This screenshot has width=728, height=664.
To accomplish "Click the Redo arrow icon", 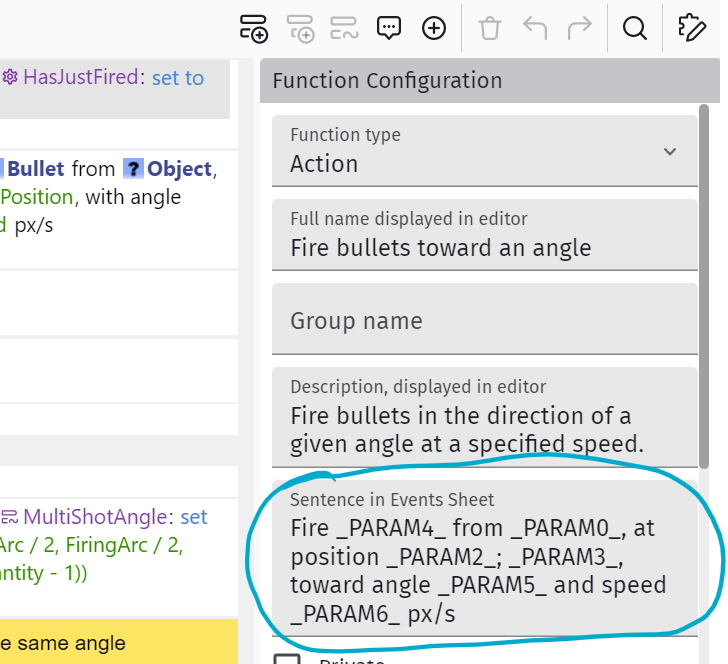I will 580,28.
